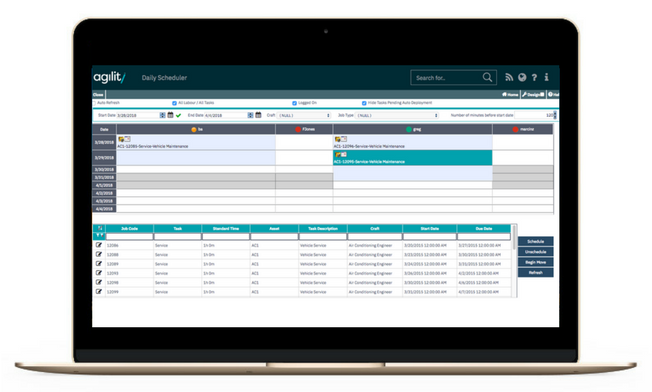Click the red status dot in last labour column
The width and height of the screenshot is (652, 392).
click(516, 130)
